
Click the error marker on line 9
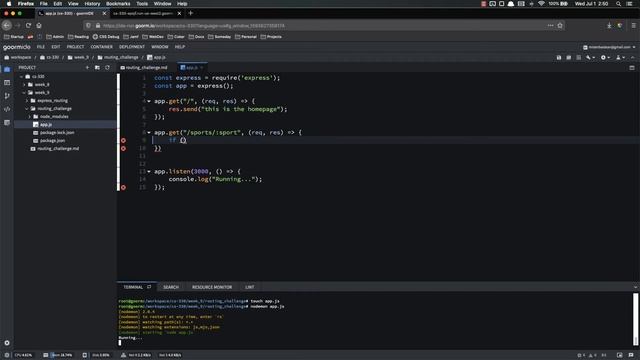(x=123, y=140)
